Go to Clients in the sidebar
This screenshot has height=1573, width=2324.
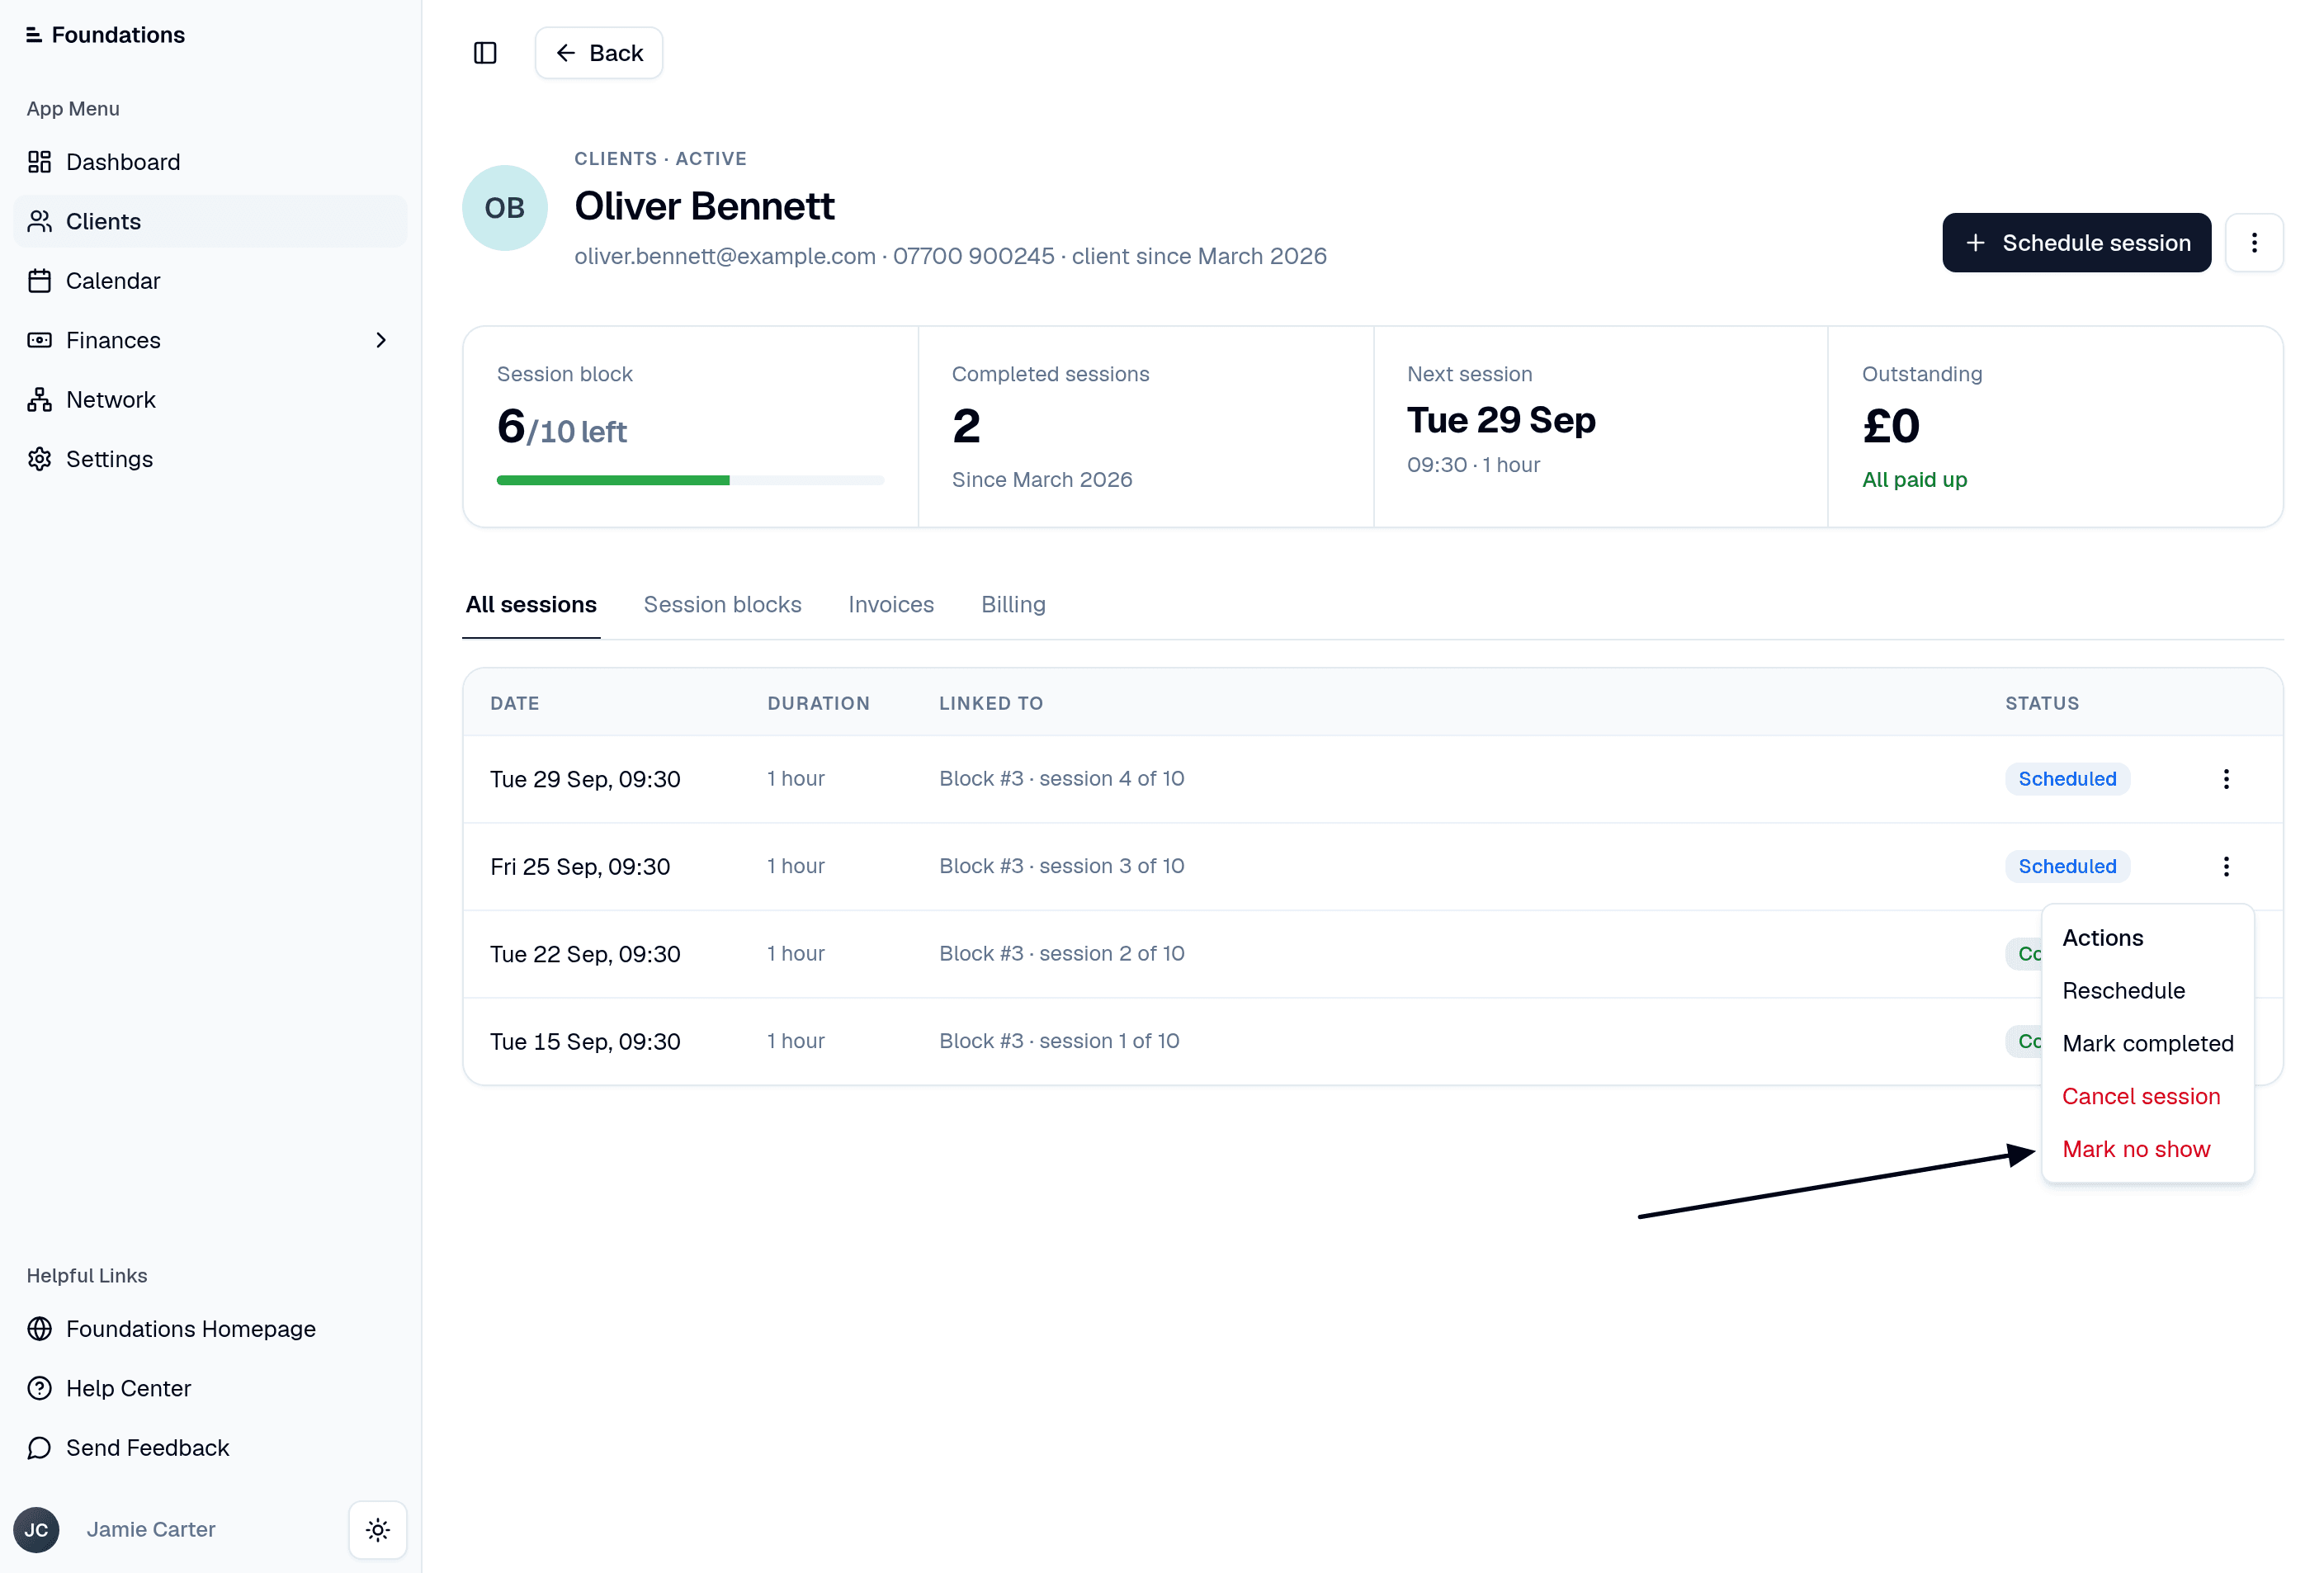(210, 221)
